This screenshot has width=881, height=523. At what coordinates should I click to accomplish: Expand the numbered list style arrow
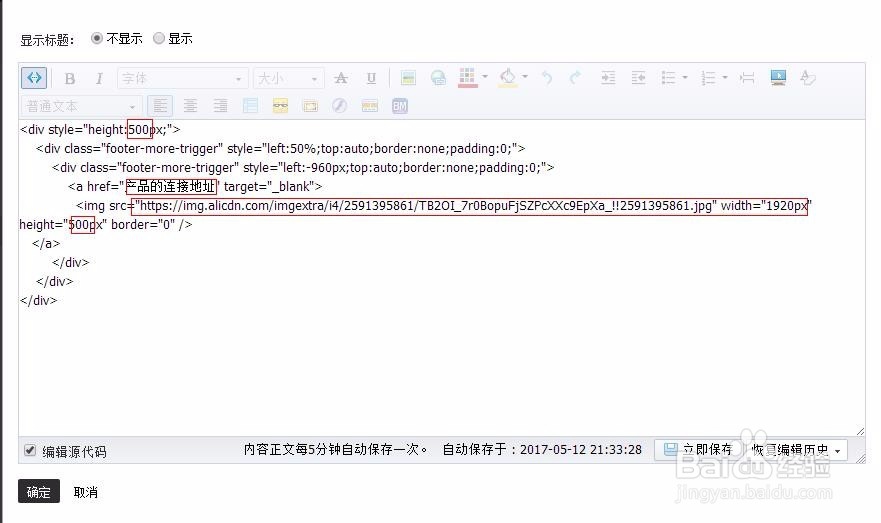point(725,78)
